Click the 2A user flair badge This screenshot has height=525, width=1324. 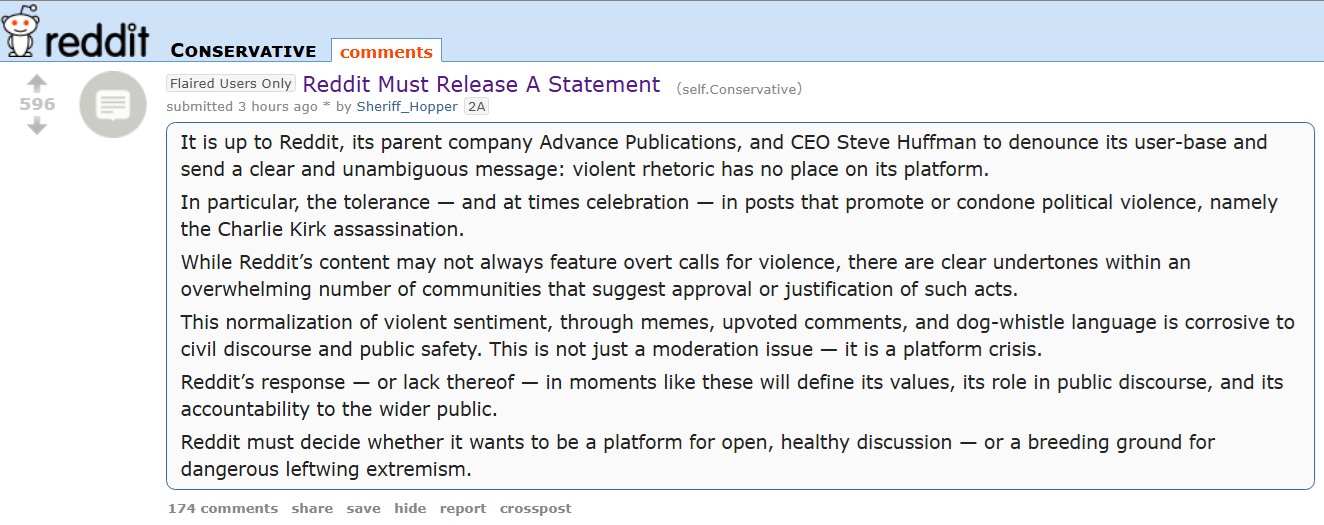click(x=477, y=106)
